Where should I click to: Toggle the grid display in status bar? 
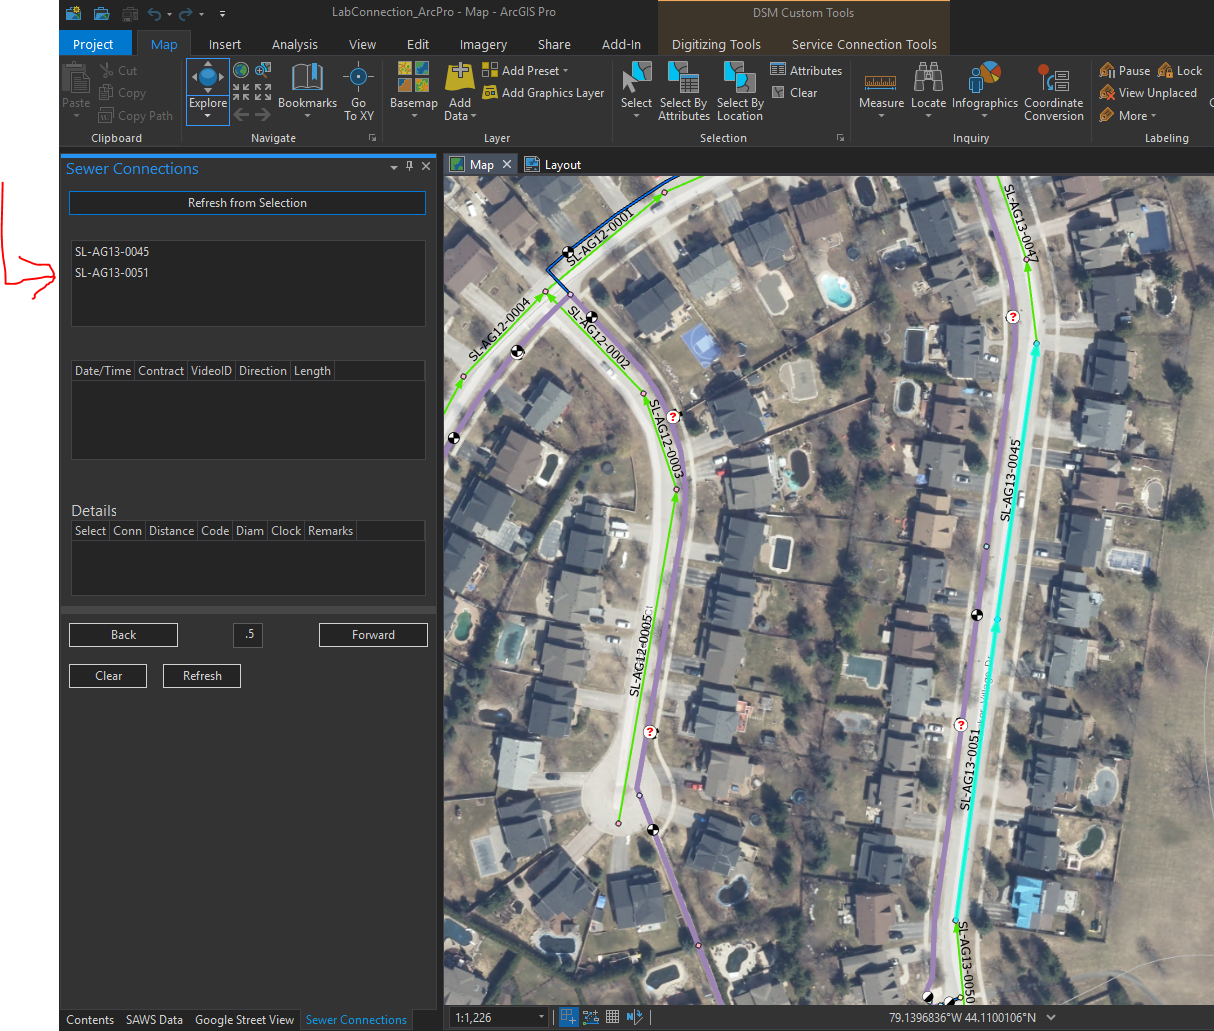coord(612,1017)
